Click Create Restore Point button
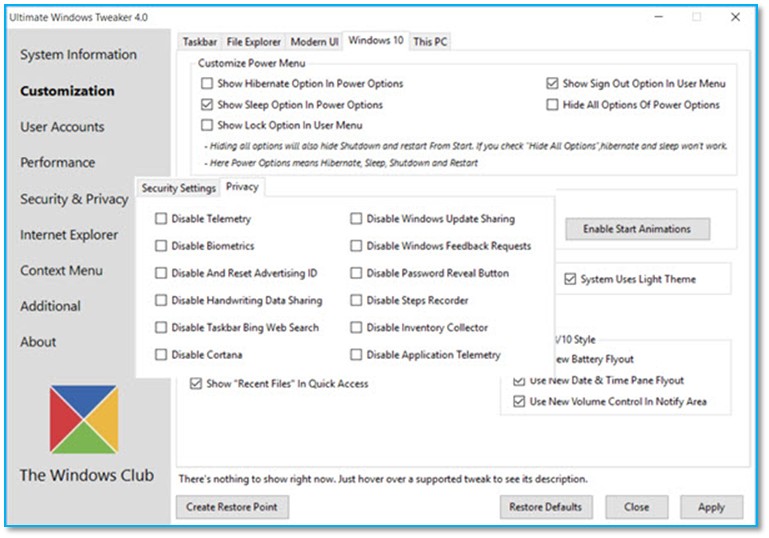Image resolution: width=769 pixels, height=538 pixels. coord(232,507)
